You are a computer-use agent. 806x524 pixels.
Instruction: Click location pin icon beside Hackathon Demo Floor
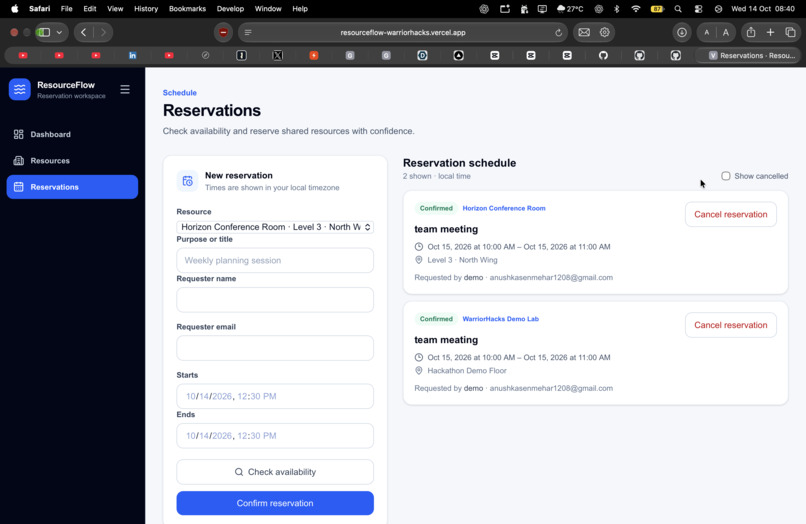coord(419,371)
